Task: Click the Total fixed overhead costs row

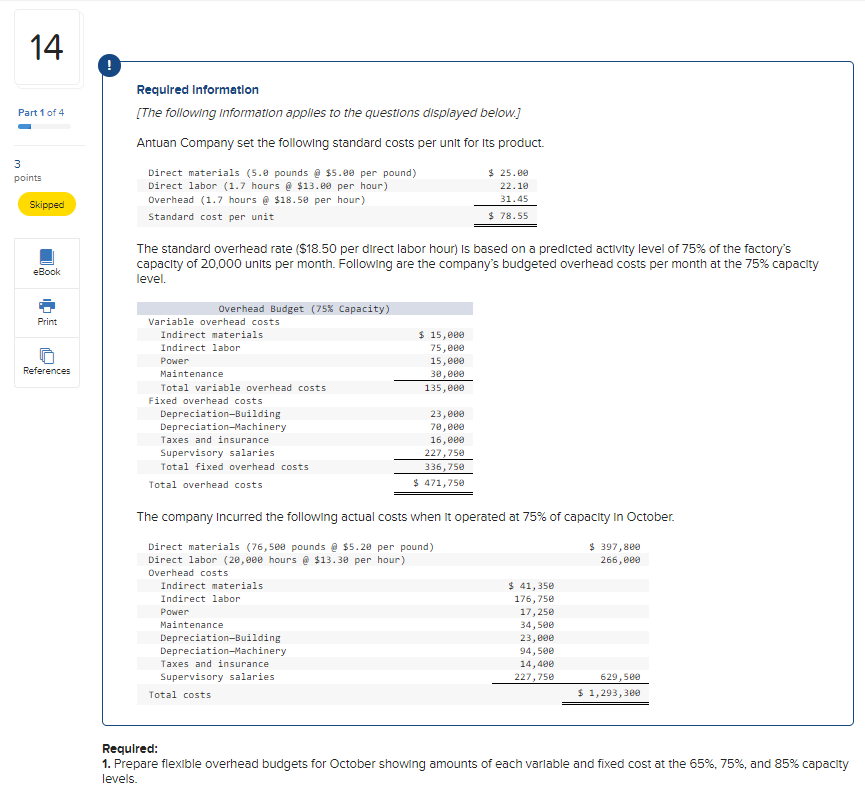Action: point(305,467)
